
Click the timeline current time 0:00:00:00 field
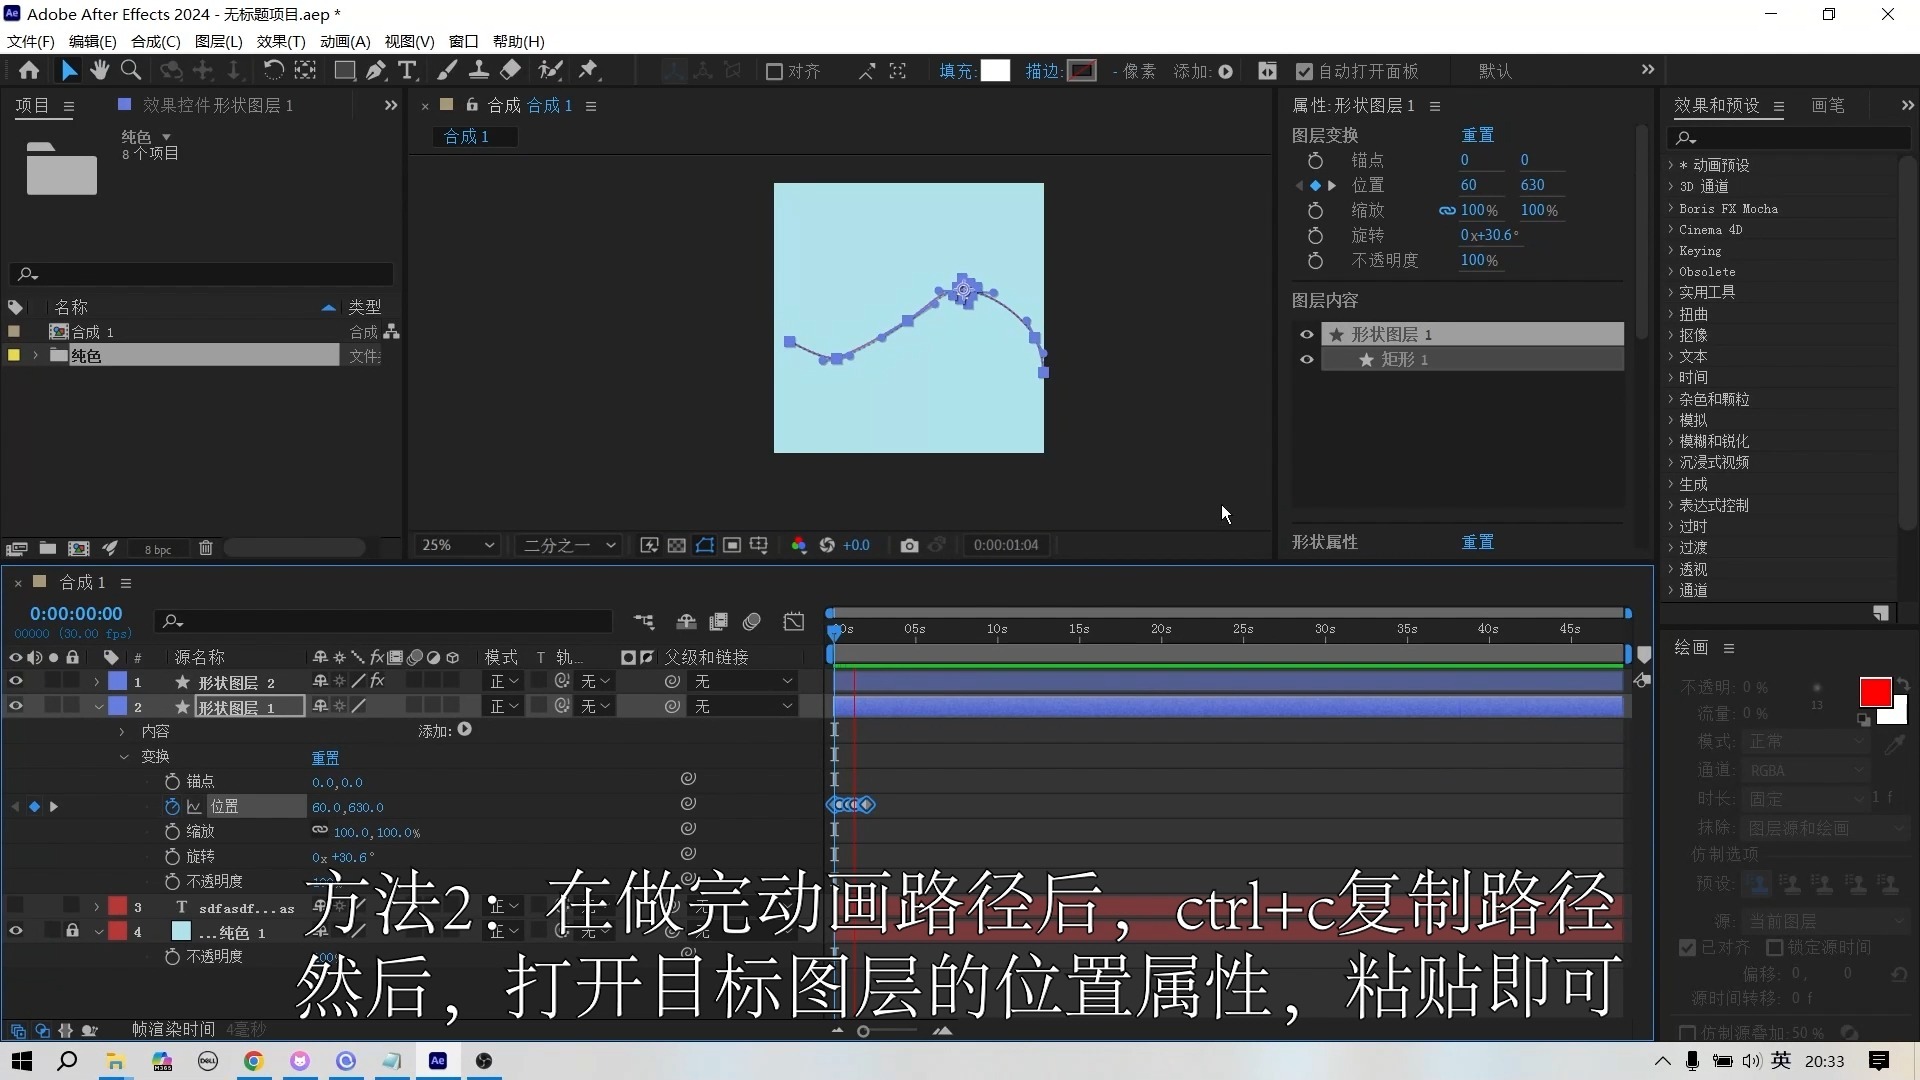pyautogui.click(x=76, y=614)
